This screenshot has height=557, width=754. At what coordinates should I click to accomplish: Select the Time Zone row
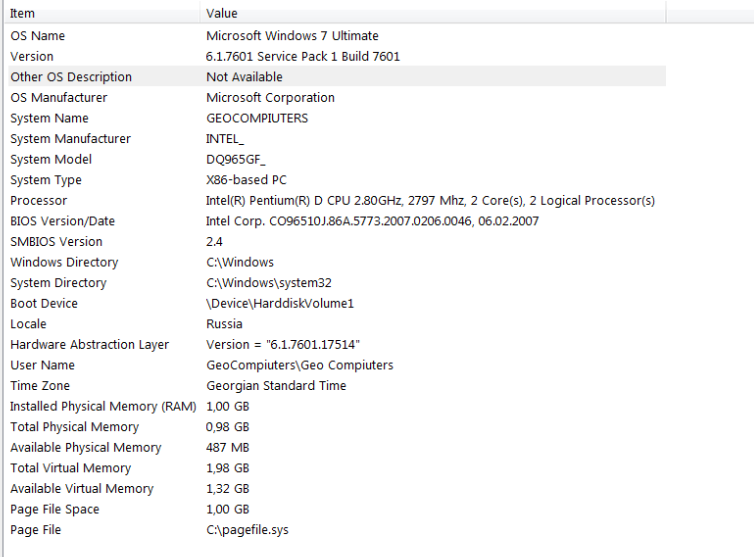point(41,386)
